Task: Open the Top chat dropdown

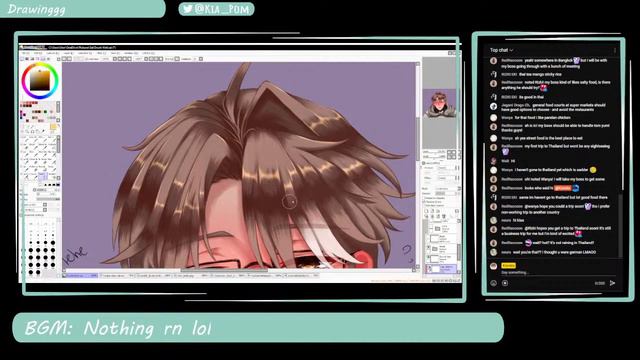Action: [501, 50]
